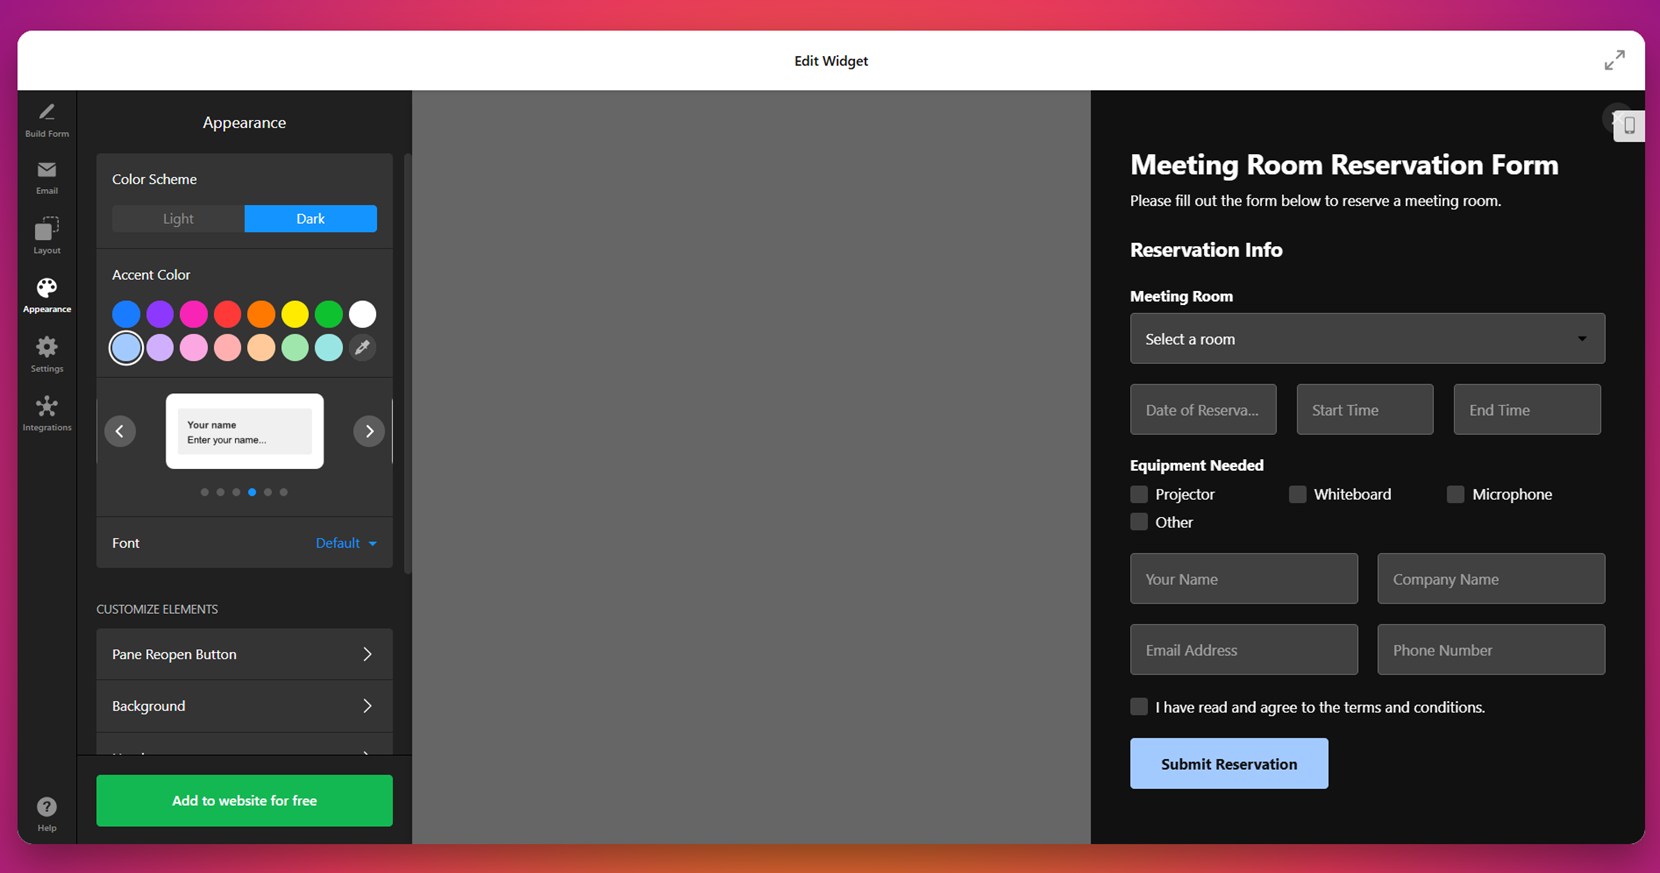1660x873 pixels.
Task: Click the Email Address input field
Action: [x=1244, y=650]
